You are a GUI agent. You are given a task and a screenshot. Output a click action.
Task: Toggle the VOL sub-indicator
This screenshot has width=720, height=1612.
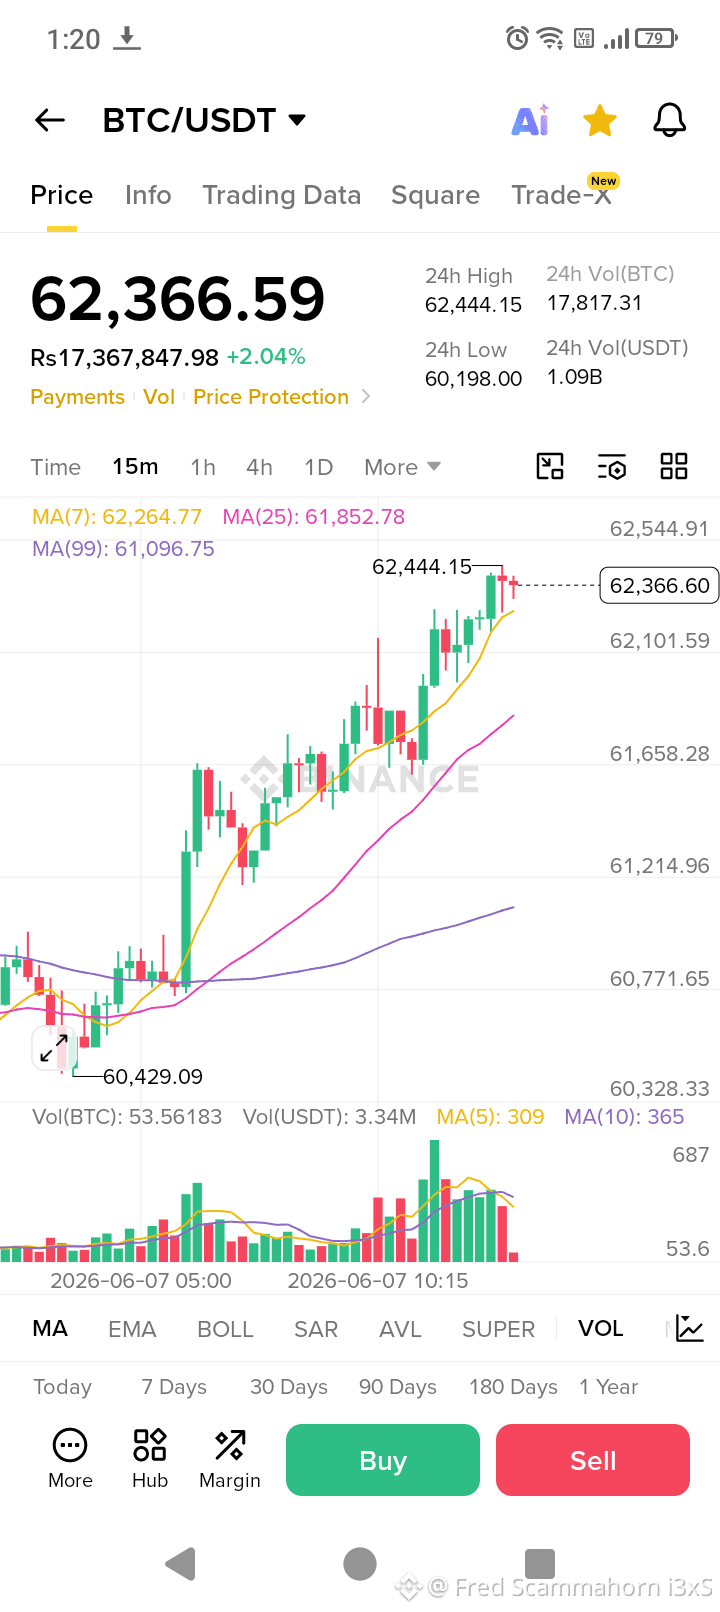point(600,1328)
